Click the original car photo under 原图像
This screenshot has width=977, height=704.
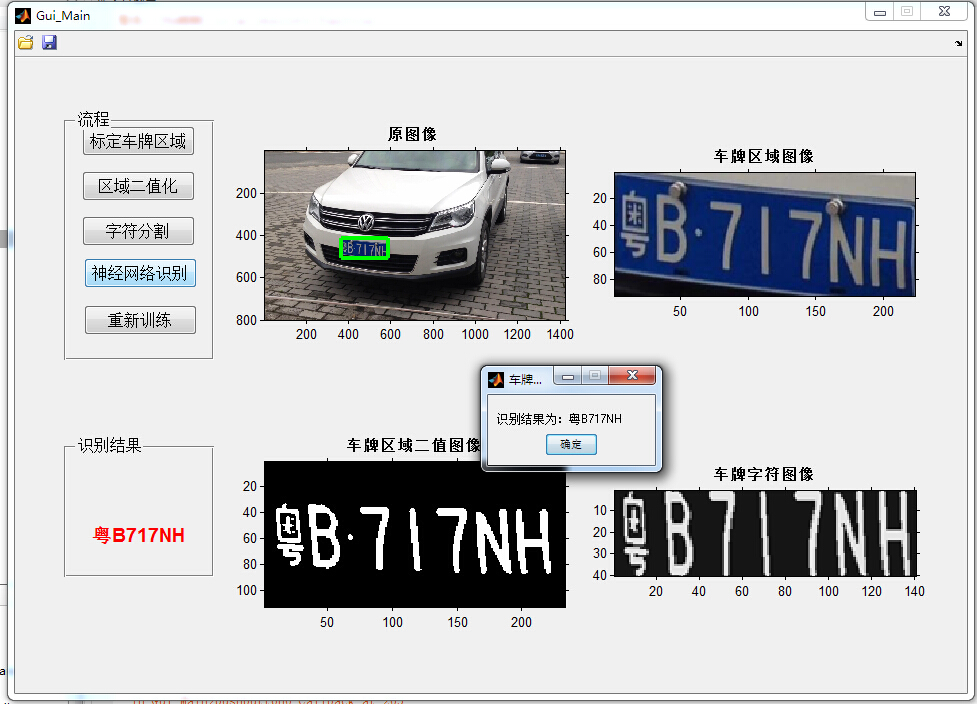point(415,235)
